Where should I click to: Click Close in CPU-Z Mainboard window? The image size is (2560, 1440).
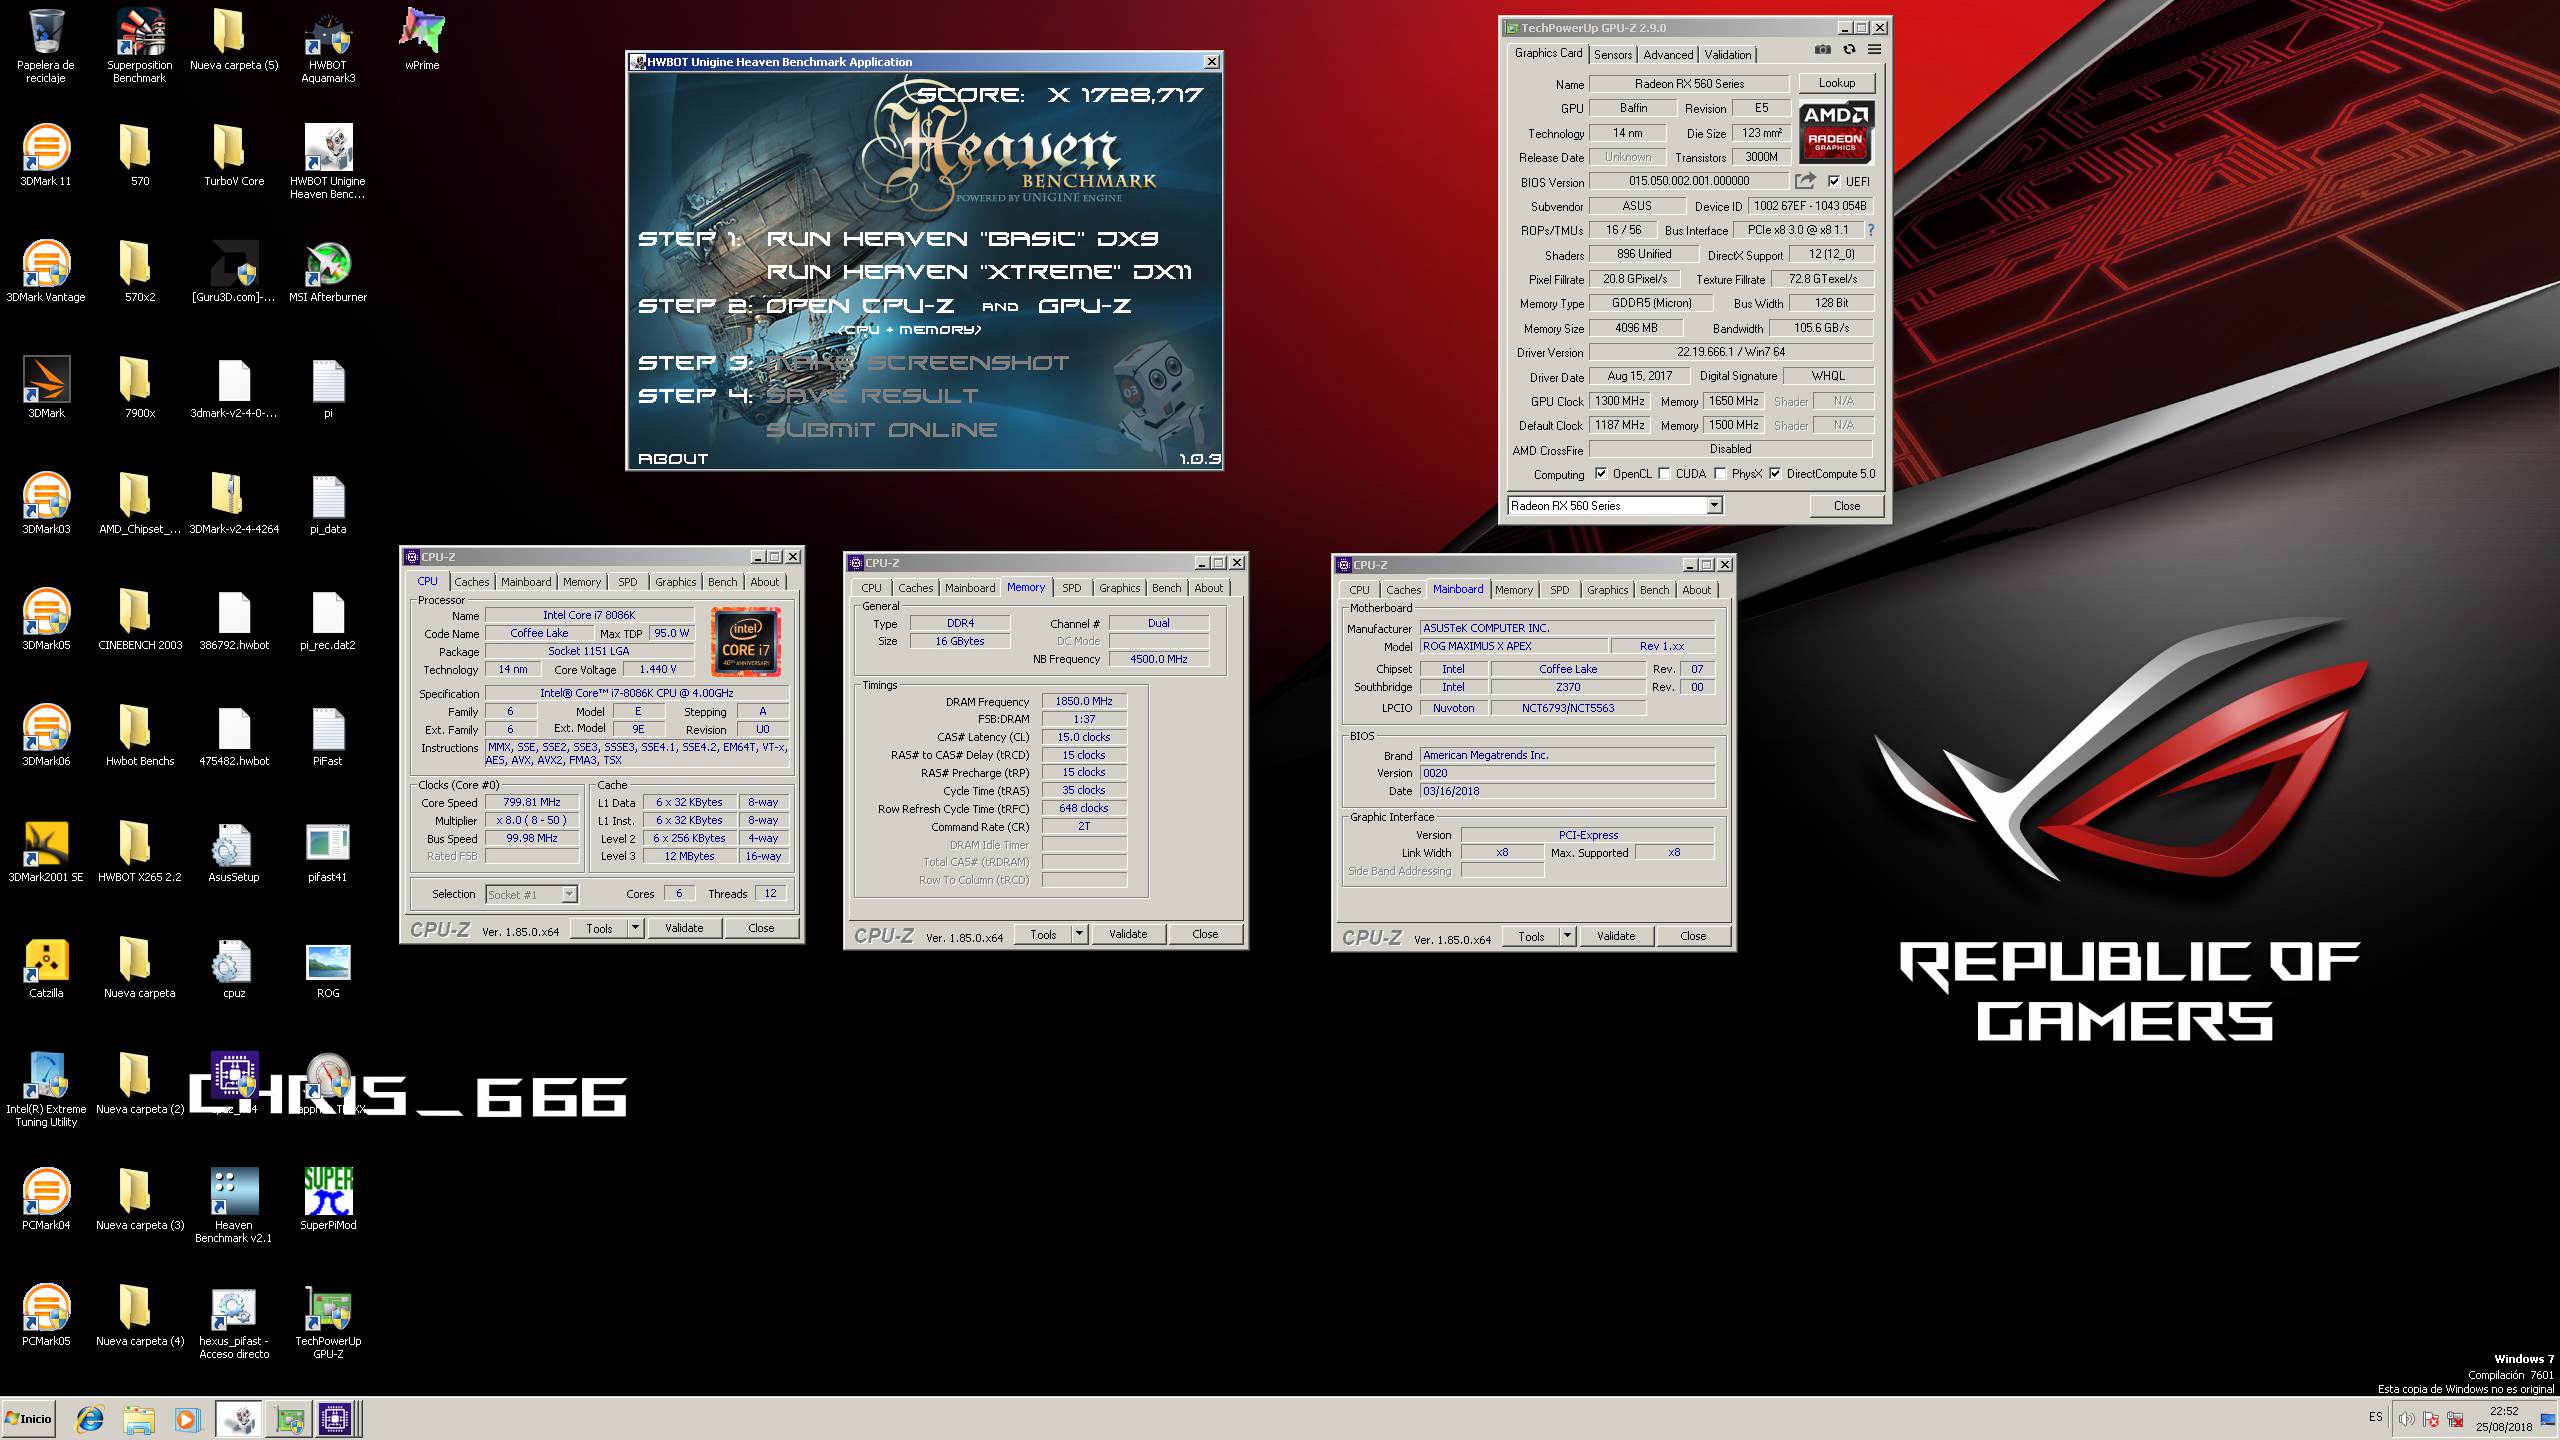pyautogui.click(x=1693, y=936)
